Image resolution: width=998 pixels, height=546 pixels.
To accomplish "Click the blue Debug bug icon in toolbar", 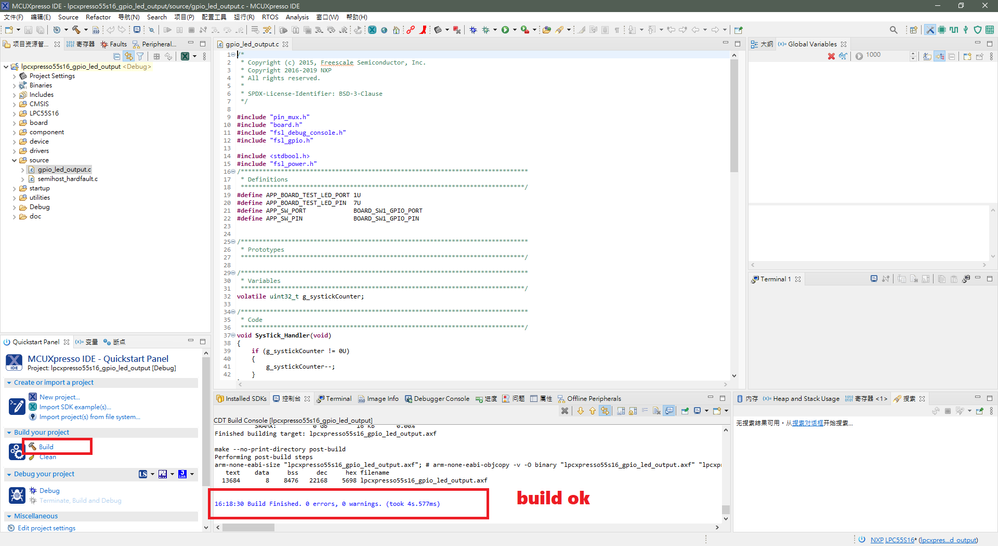I will tap(473, 29).
